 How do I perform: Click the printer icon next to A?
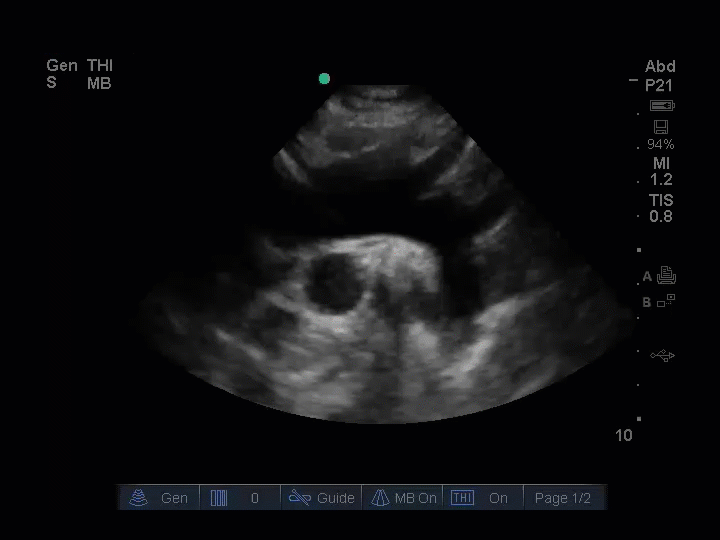point(667,277)
